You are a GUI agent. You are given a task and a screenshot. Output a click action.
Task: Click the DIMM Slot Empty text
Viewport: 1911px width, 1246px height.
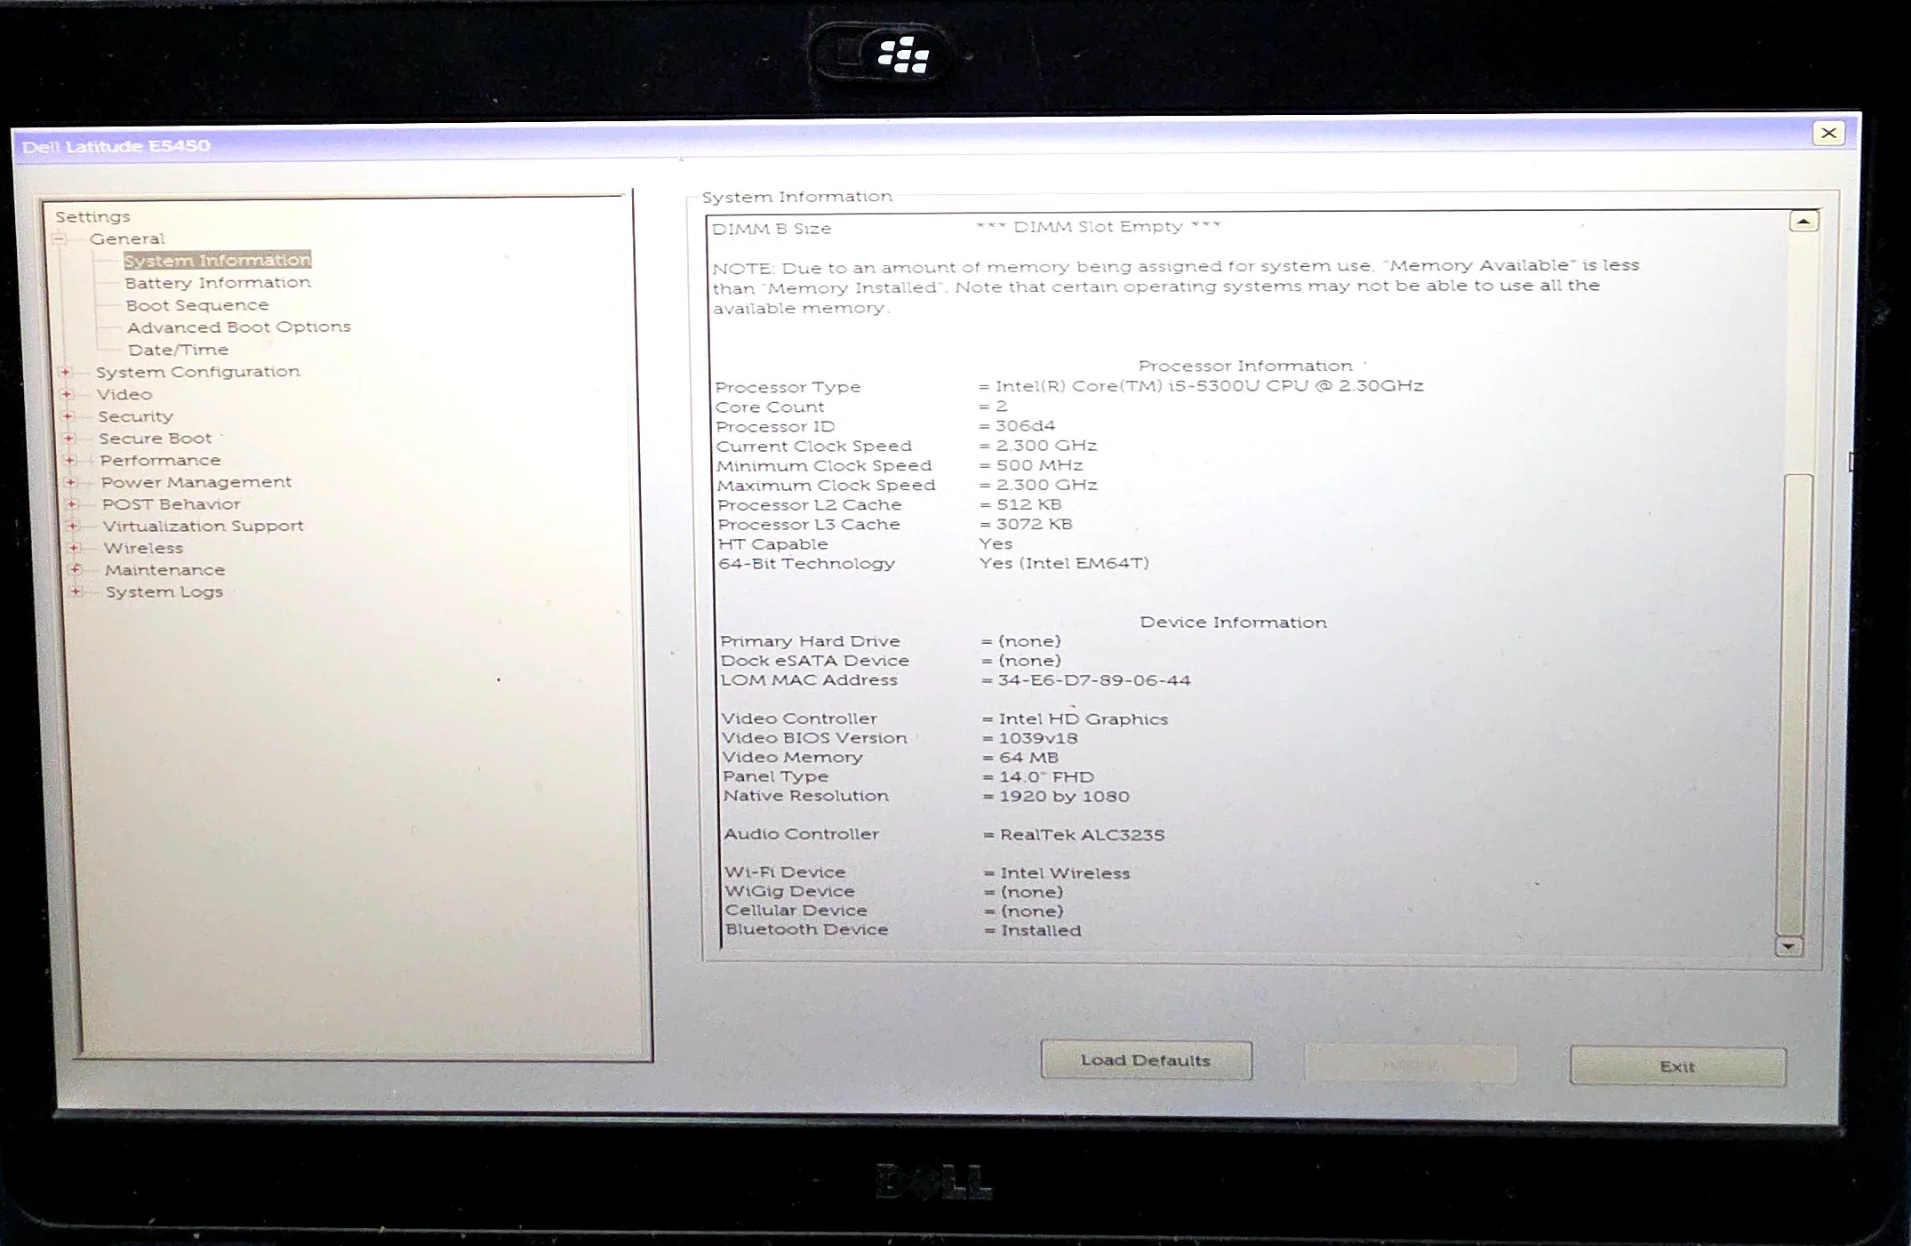coord(1098,227)
